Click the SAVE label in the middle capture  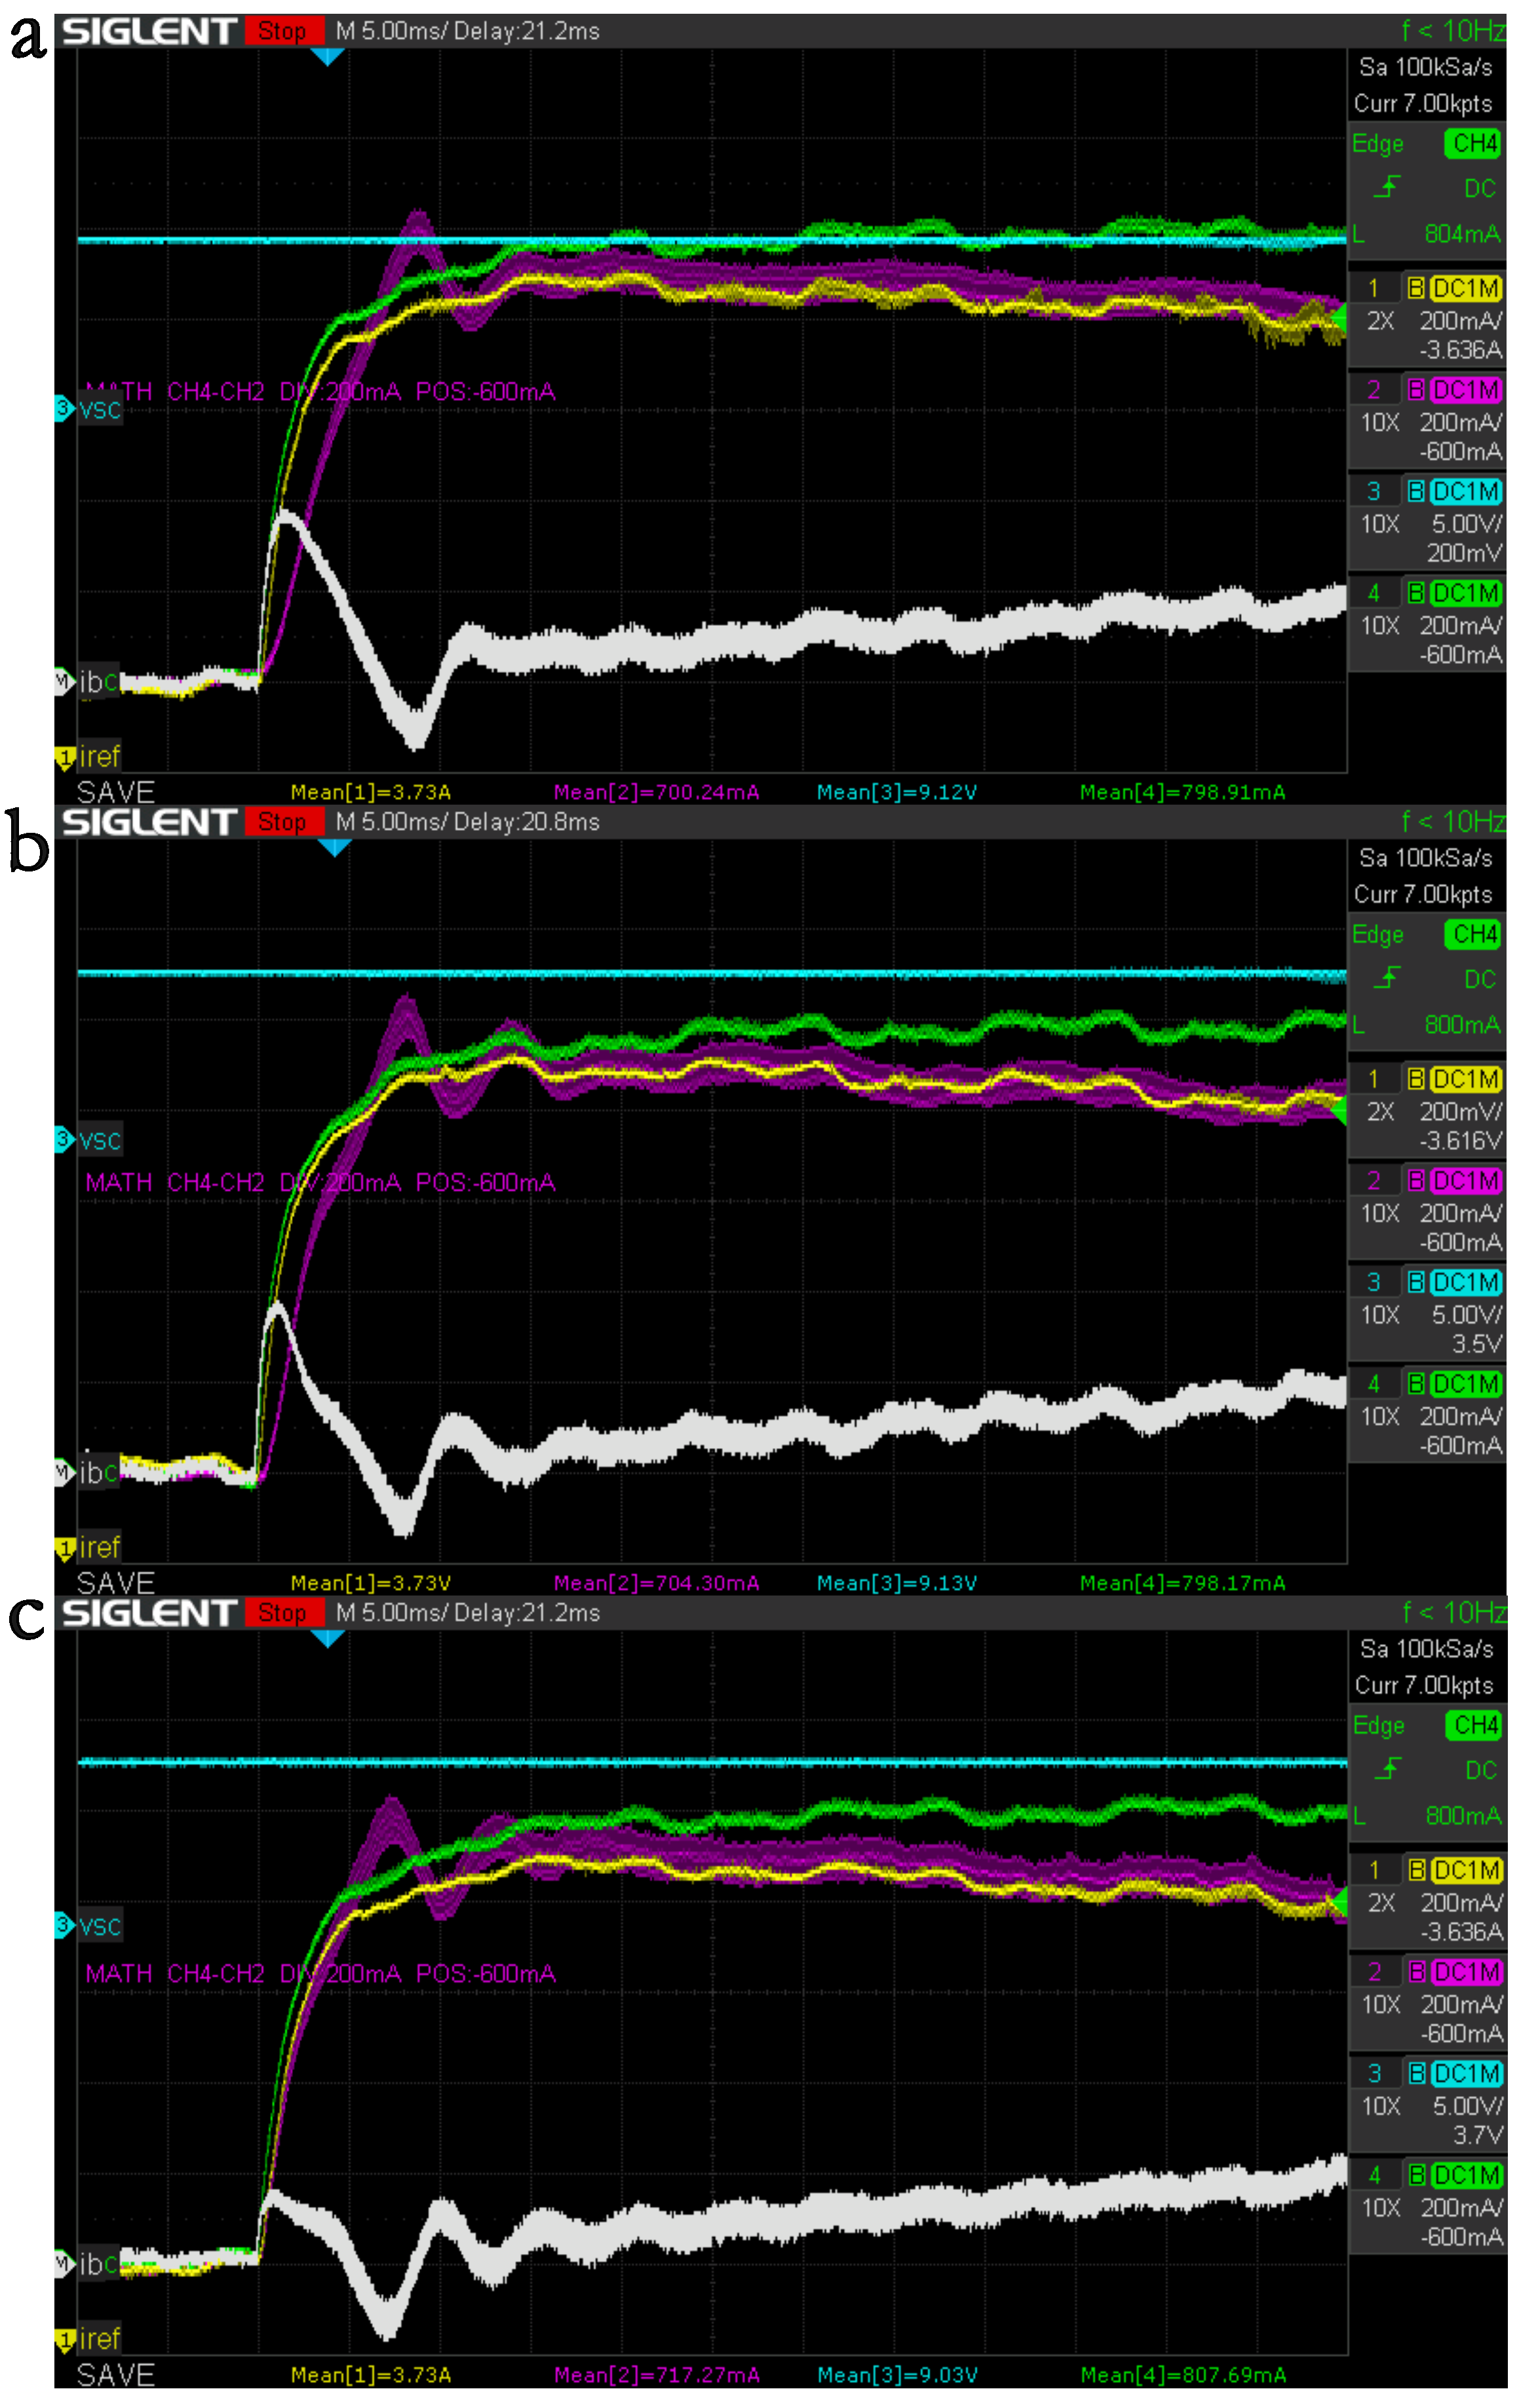tap(116, 1583)
